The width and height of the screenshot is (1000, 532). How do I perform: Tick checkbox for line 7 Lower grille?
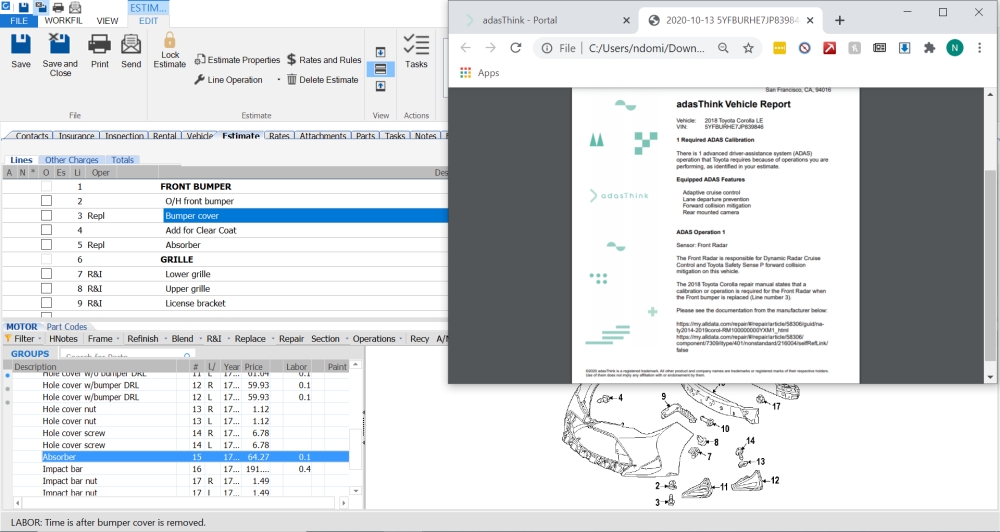[x=46, y=274]
